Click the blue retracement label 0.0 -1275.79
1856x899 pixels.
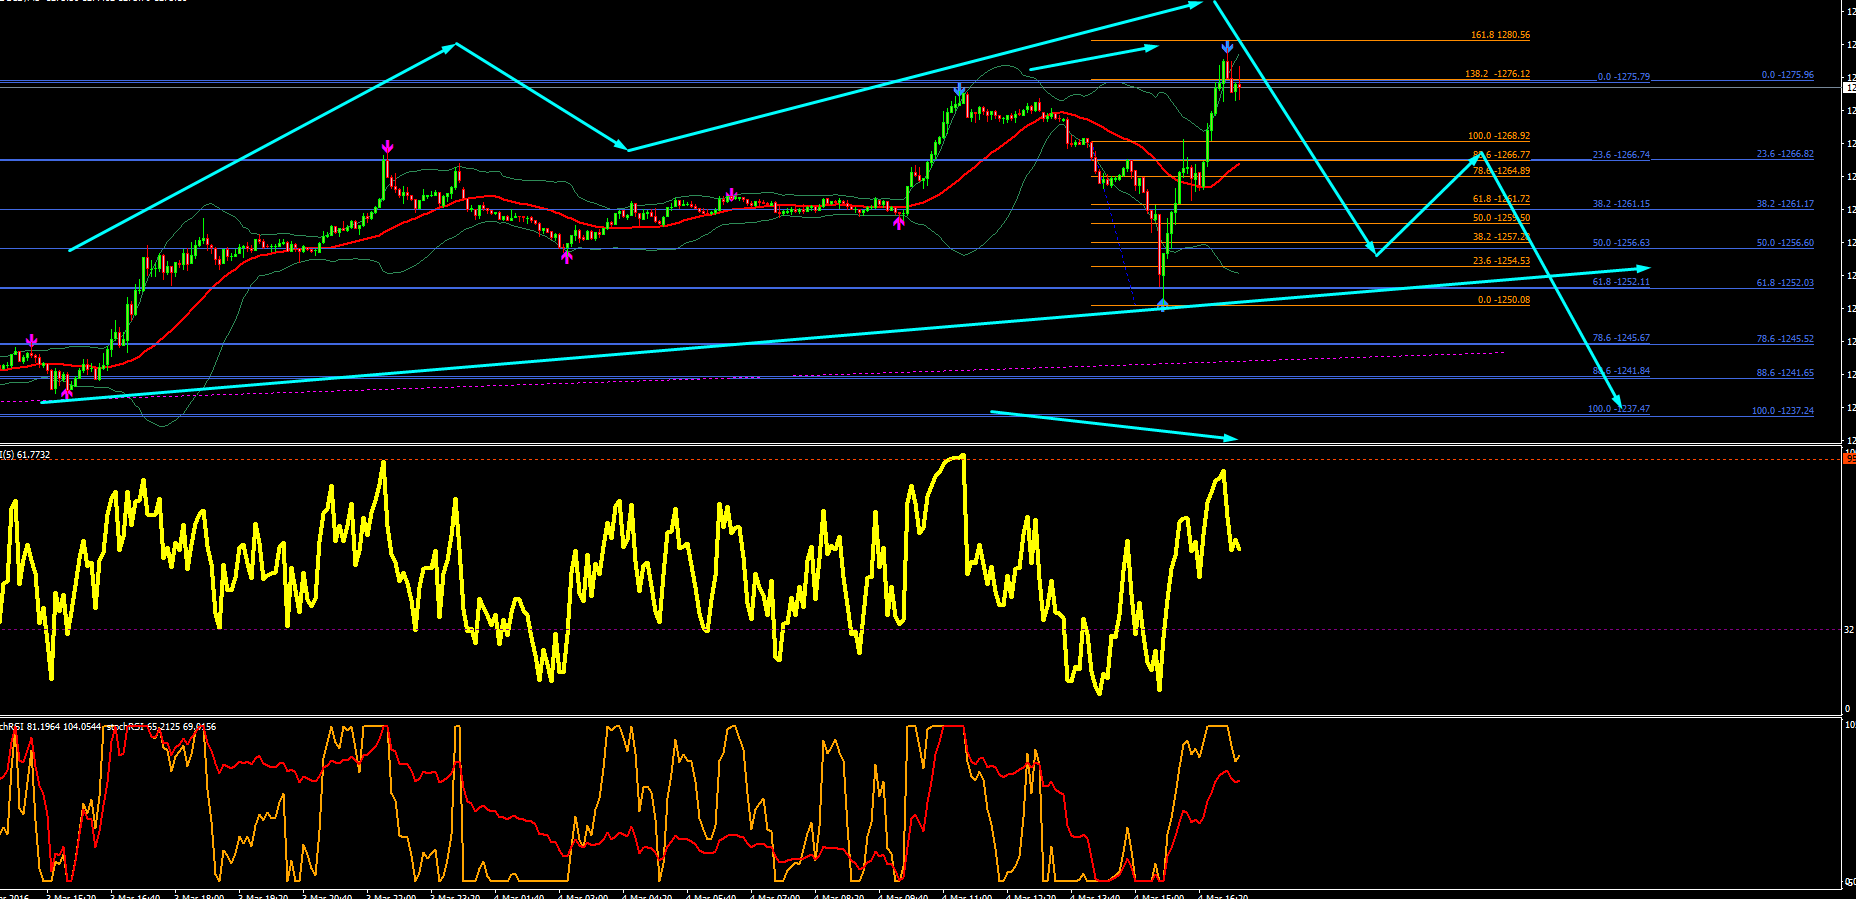(x=1624, y=77)
